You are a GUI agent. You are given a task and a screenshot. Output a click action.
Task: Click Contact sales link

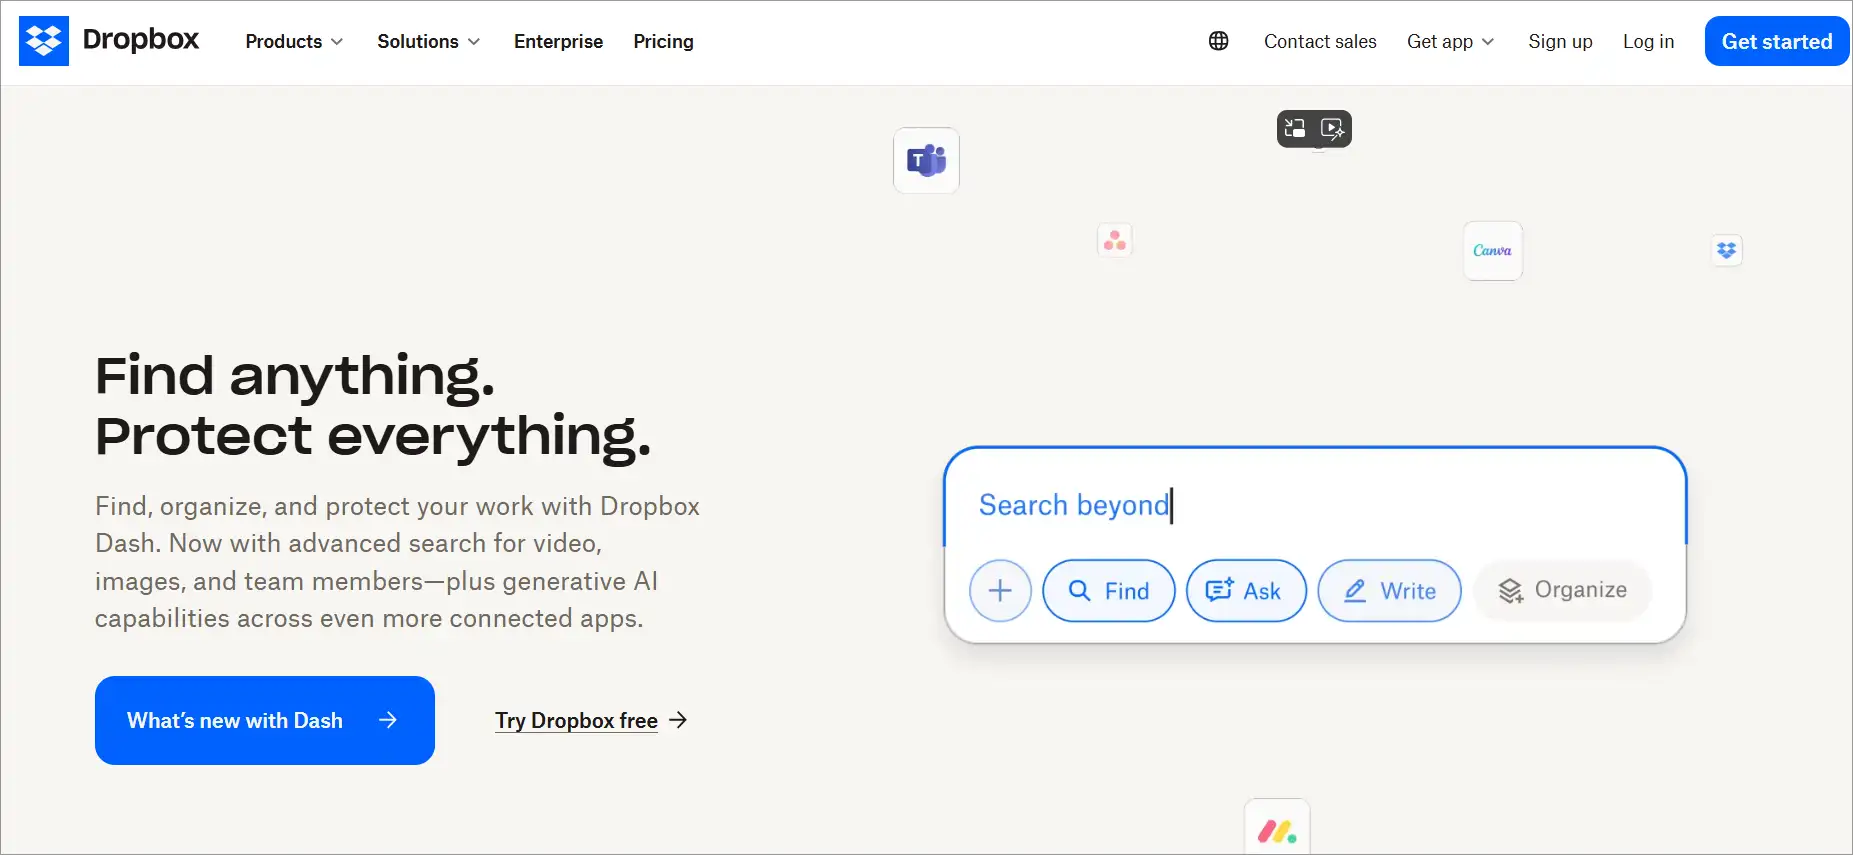1320,41
